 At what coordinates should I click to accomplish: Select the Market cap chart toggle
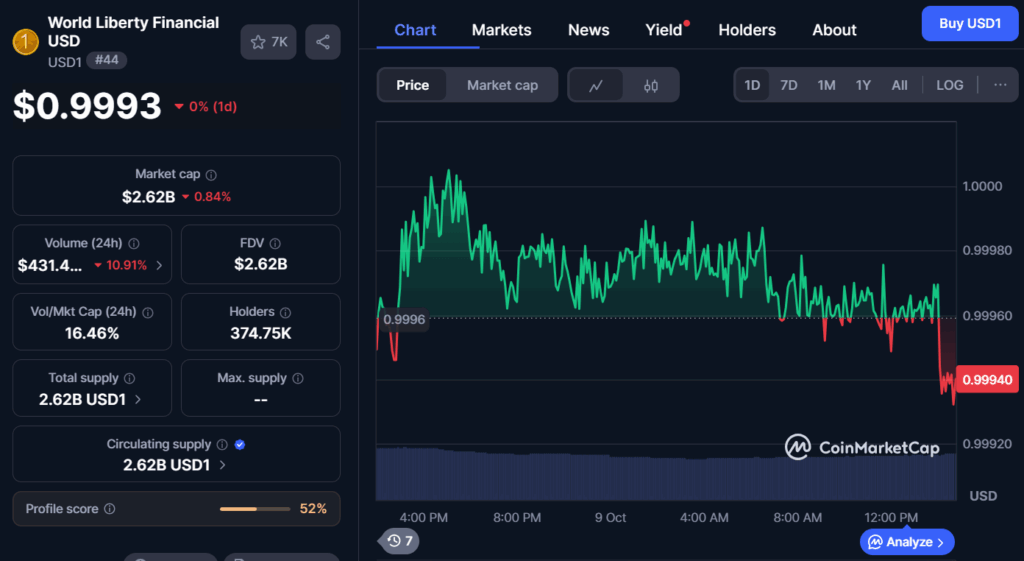pos(502,86)
